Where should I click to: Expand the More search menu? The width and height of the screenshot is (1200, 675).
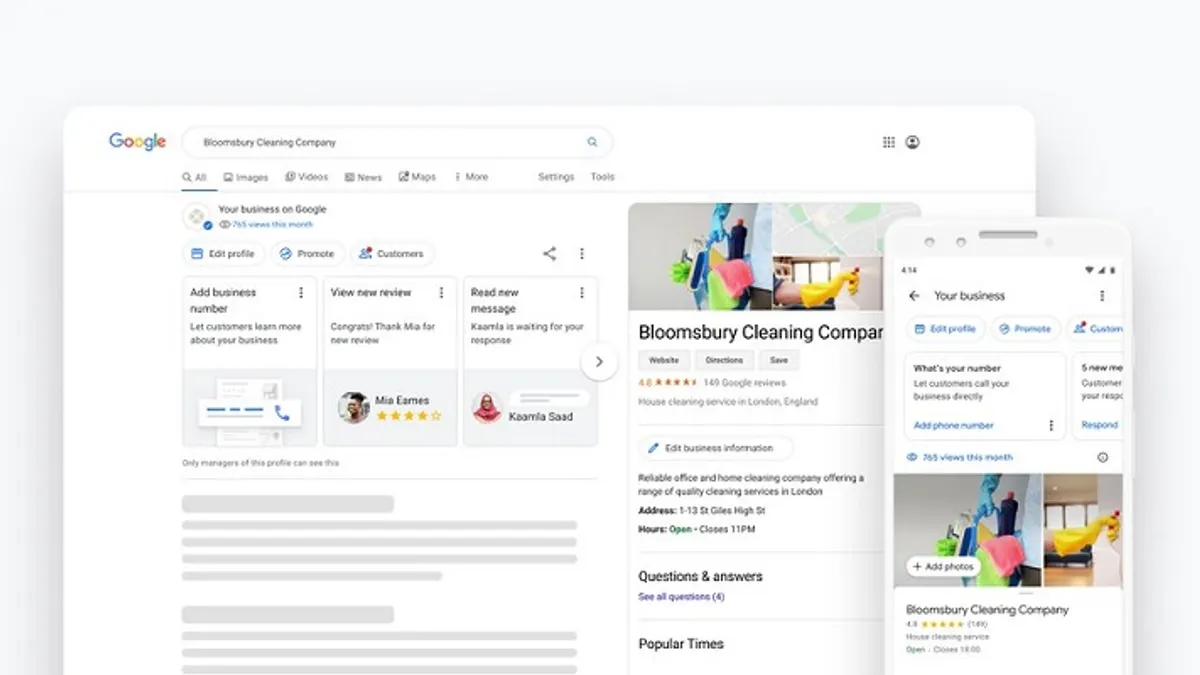click(x=471, y=177)
